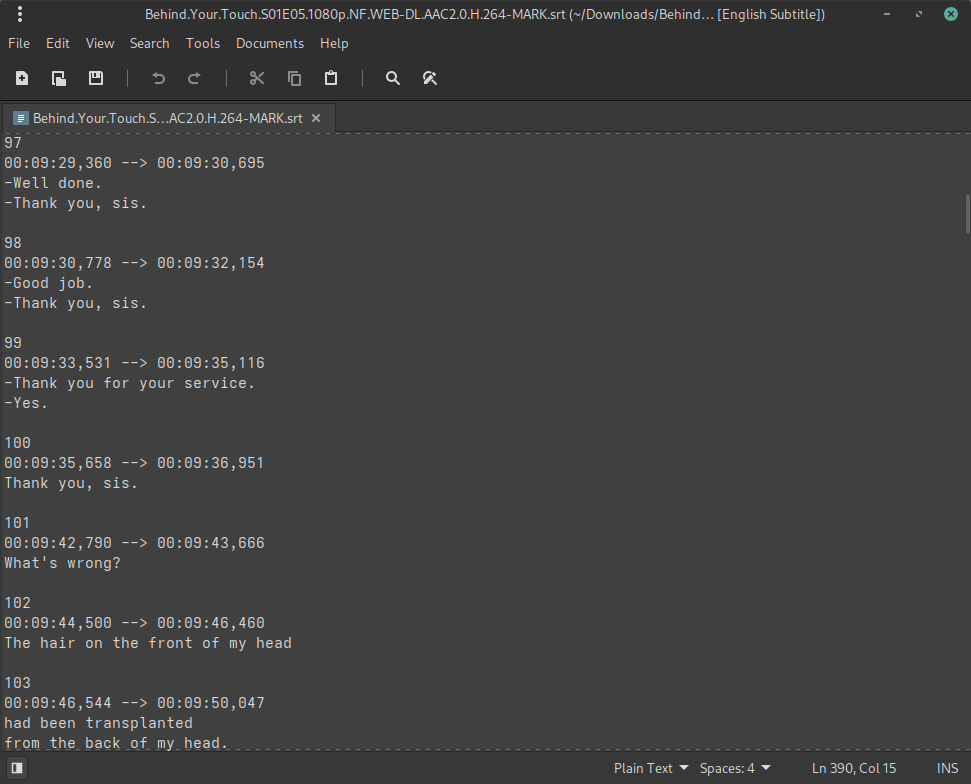Save the document using the floppy icon
Image resolution: width=971 pixels, height=784 pixels.
pos(95,78)
